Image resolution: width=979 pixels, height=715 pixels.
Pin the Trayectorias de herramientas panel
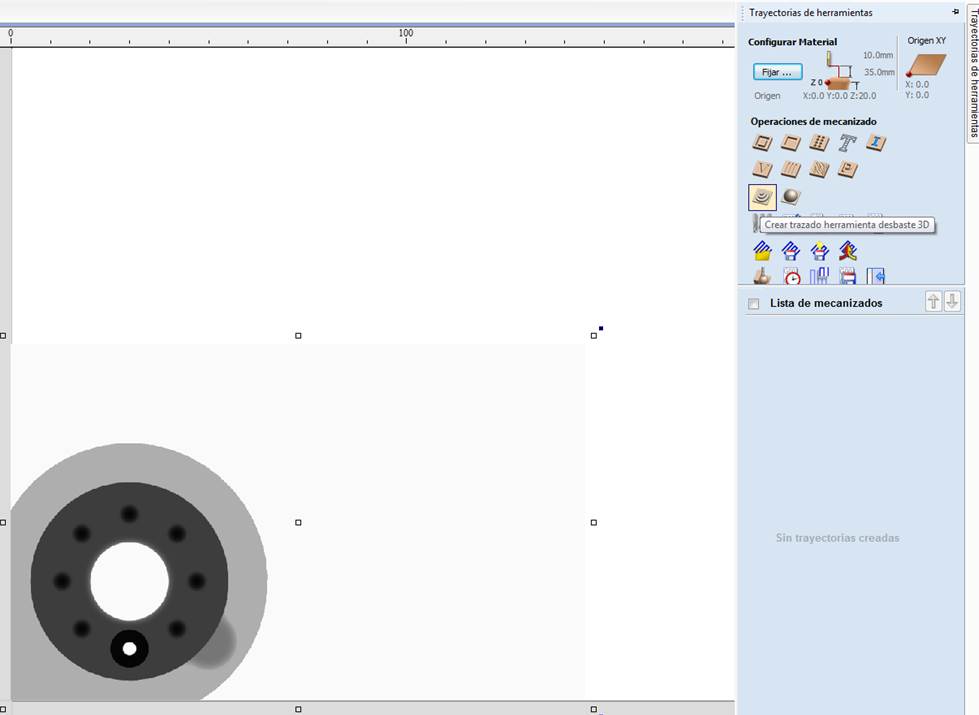pyautogui.click(x=955, y=12)
